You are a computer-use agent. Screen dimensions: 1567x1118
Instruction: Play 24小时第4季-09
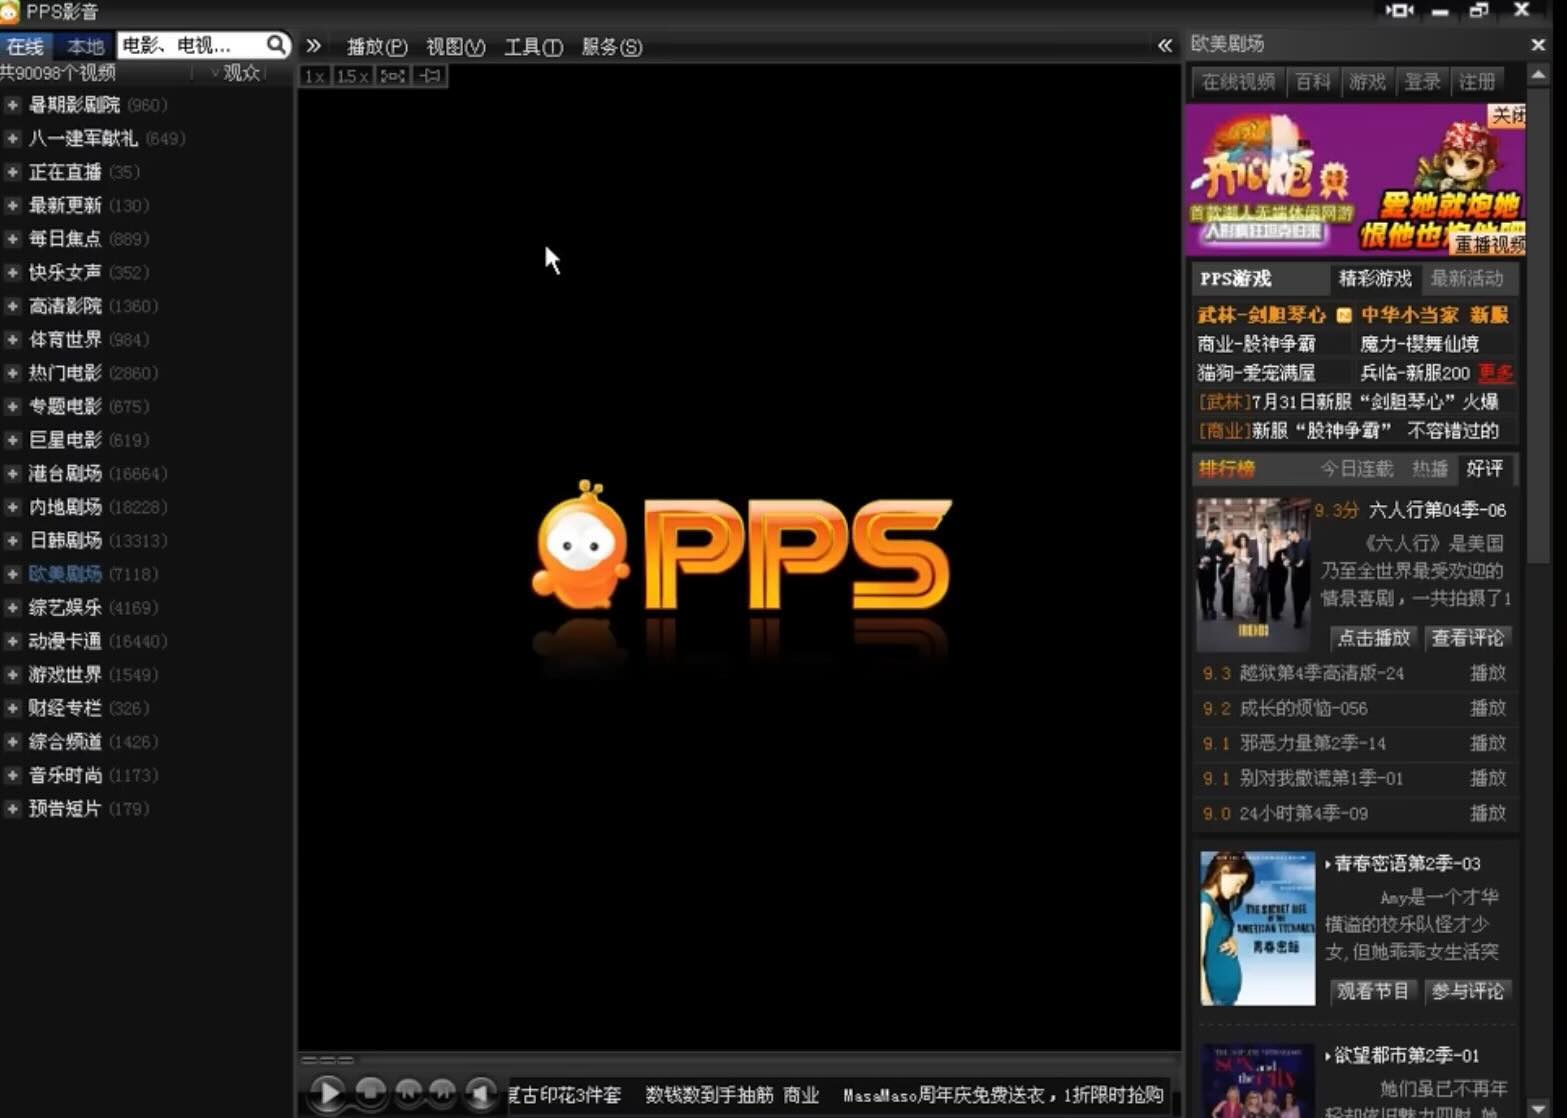click(1487, 813)
